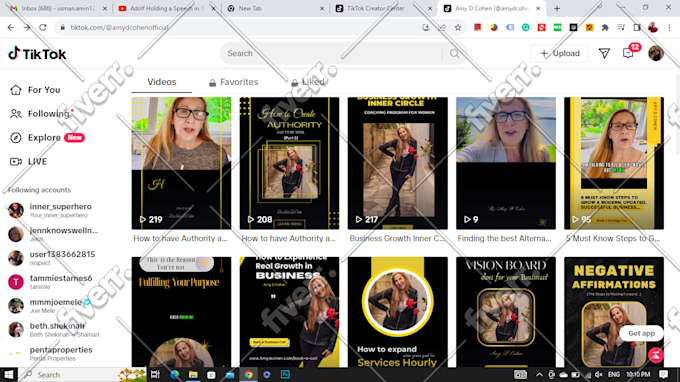The width and height of the screenshot is (680, 382).
Task: Click the 'Finding the best Alterna...' caption
Action: [504, 238]
